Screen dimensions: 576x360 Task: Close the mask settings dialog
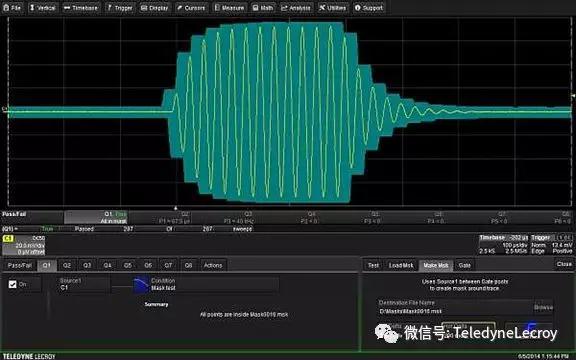(x=564, y=264)
